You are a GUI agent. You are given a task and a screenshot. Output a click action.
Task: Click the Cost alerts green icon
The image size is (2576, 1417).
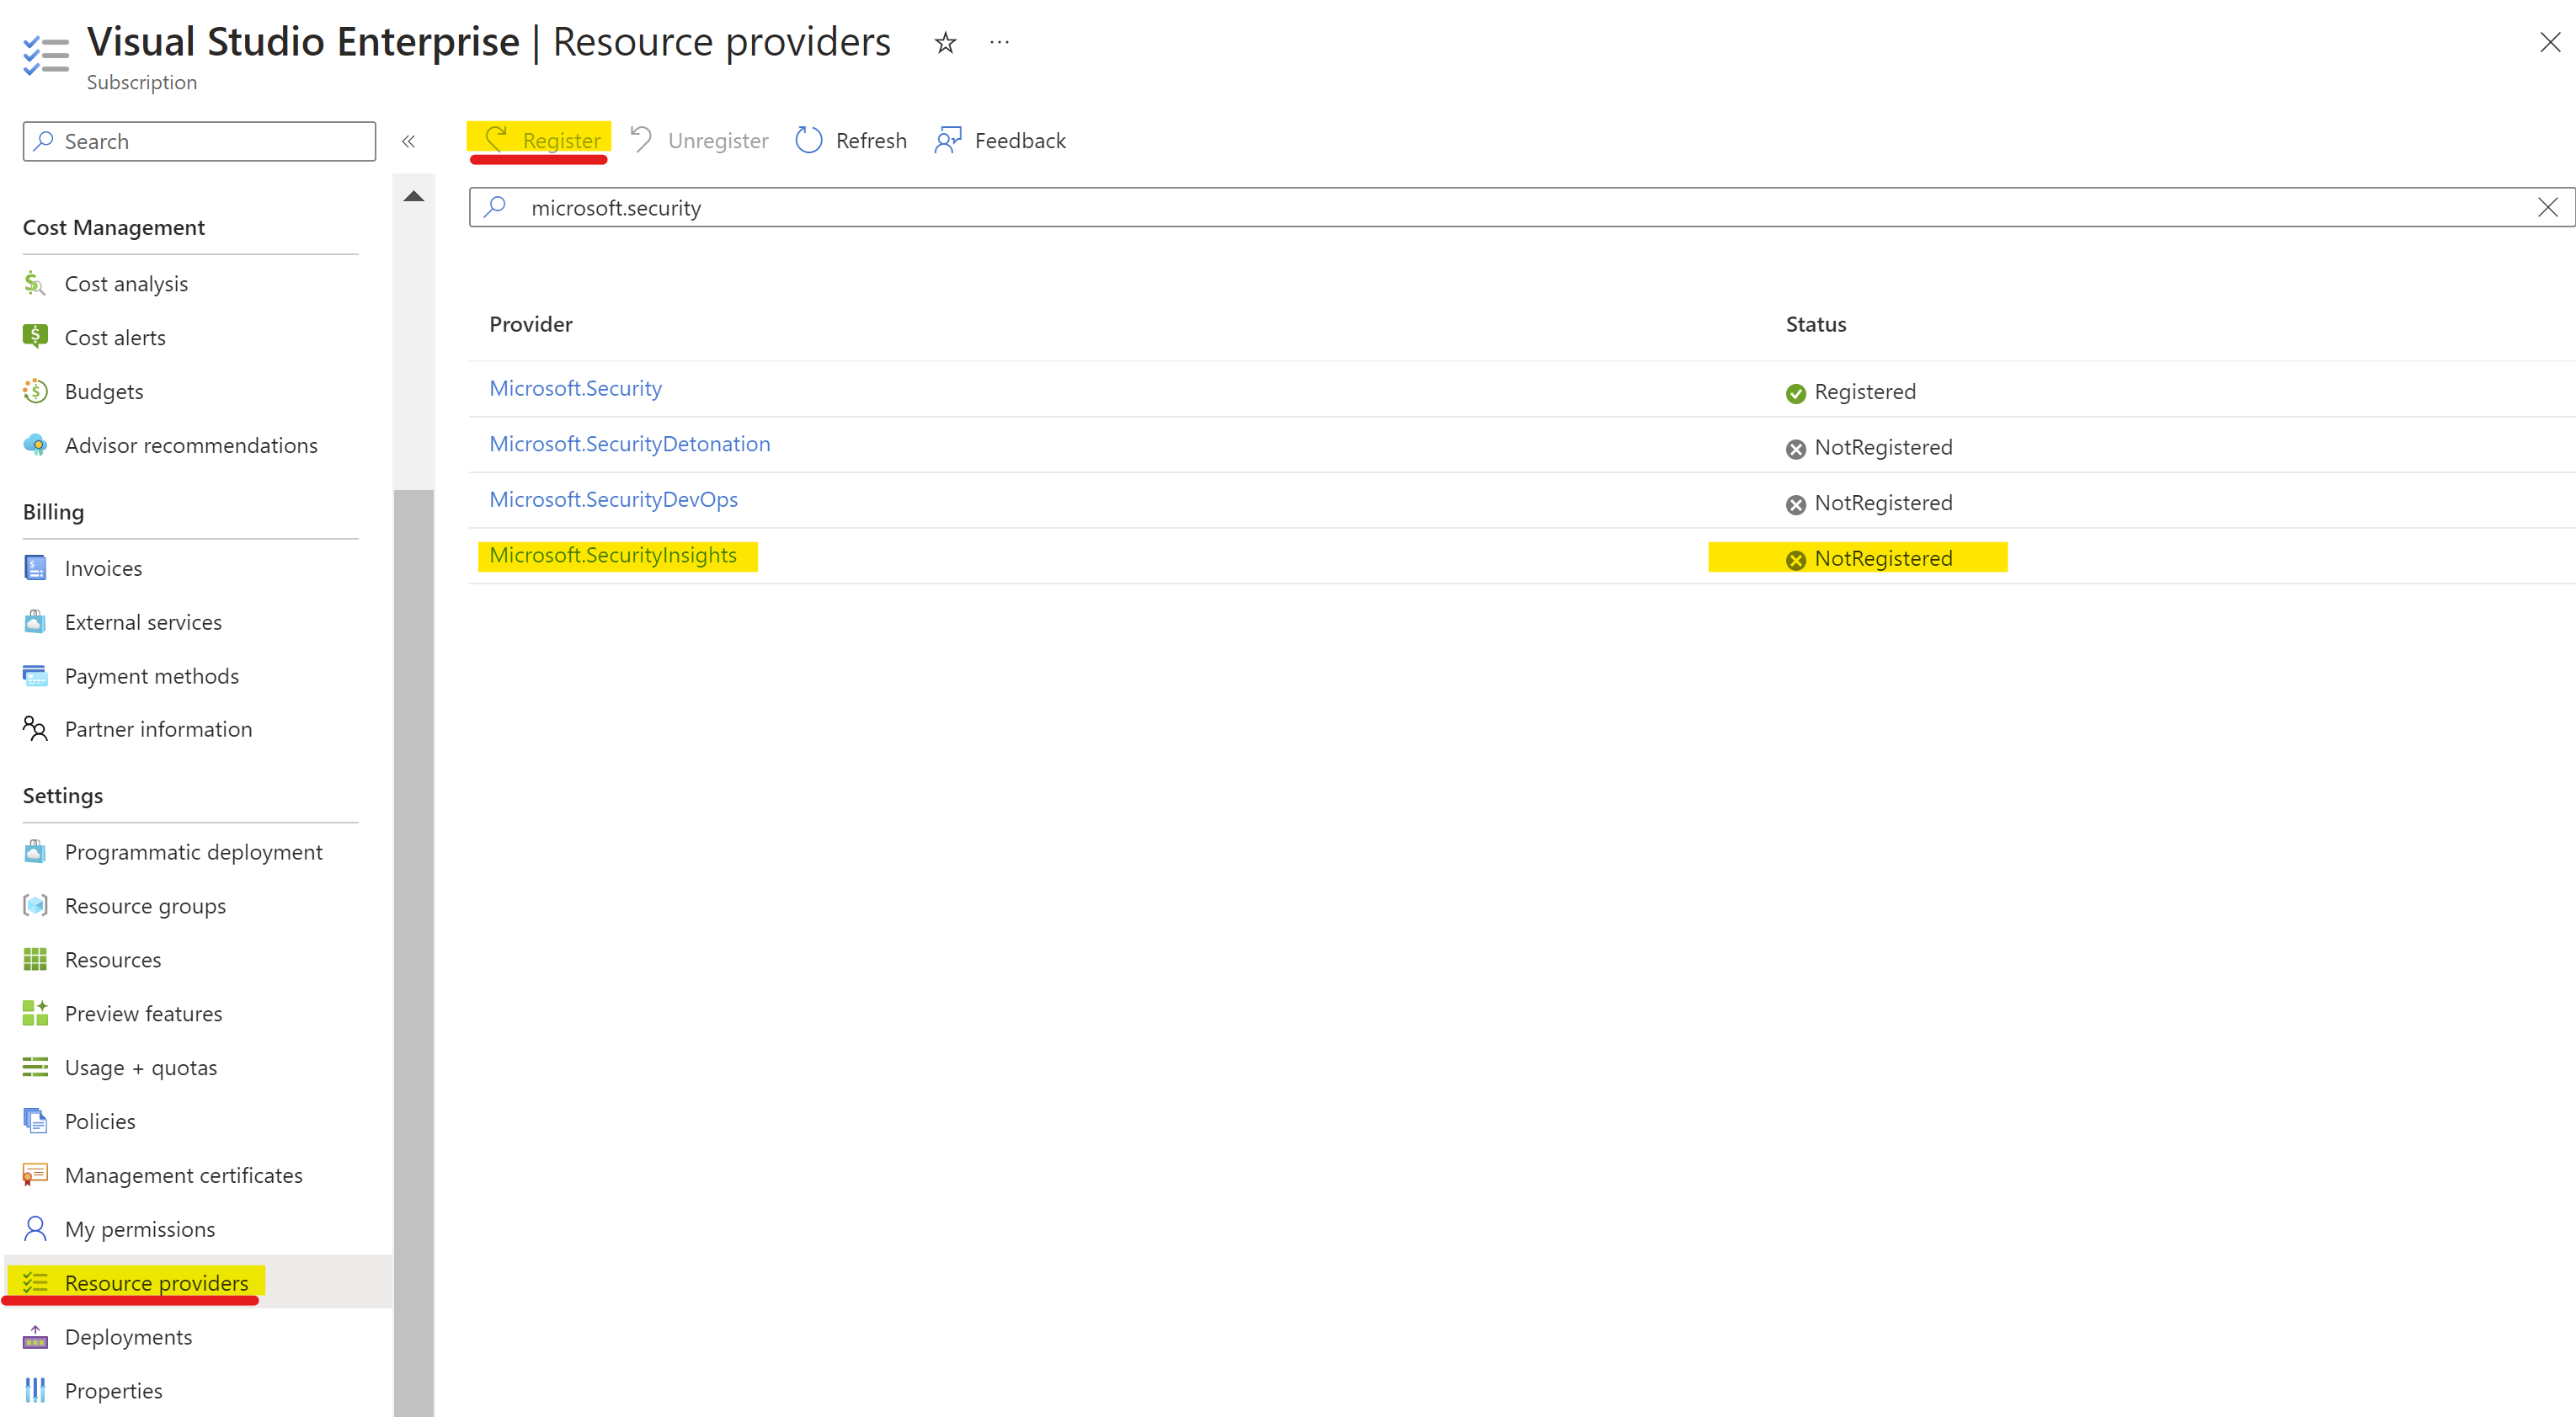[x=35, y=337]
